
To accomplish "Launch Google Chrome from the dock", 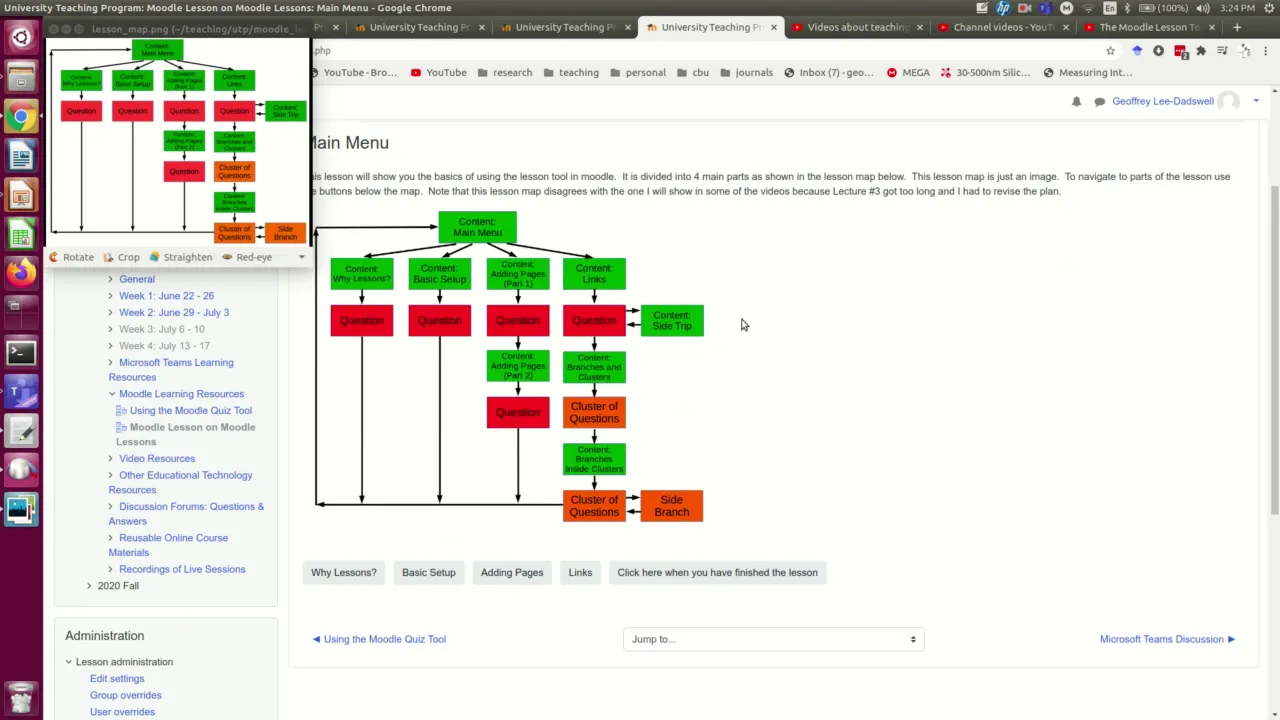I will tap(21, 117).
